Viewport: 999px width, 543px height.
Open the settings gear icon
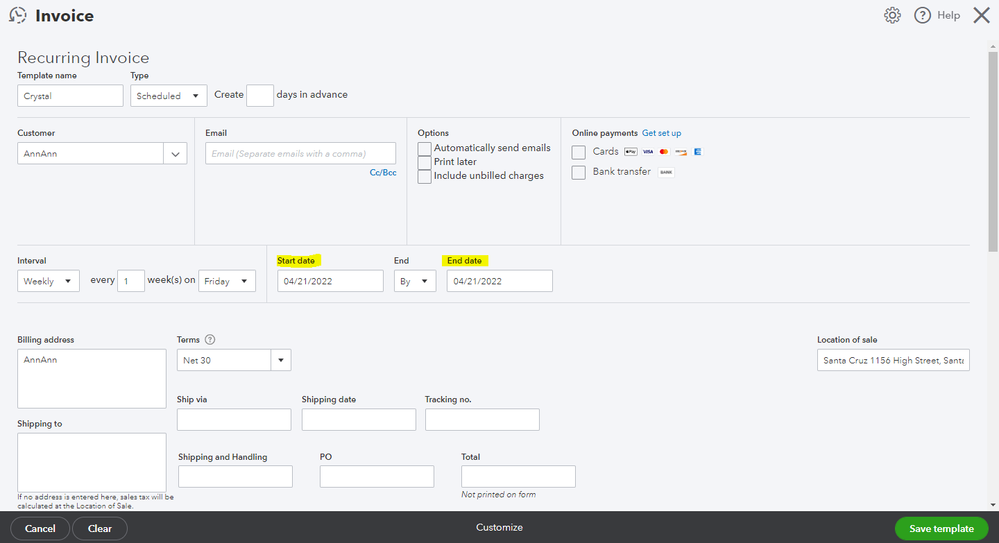click(892, 15)
